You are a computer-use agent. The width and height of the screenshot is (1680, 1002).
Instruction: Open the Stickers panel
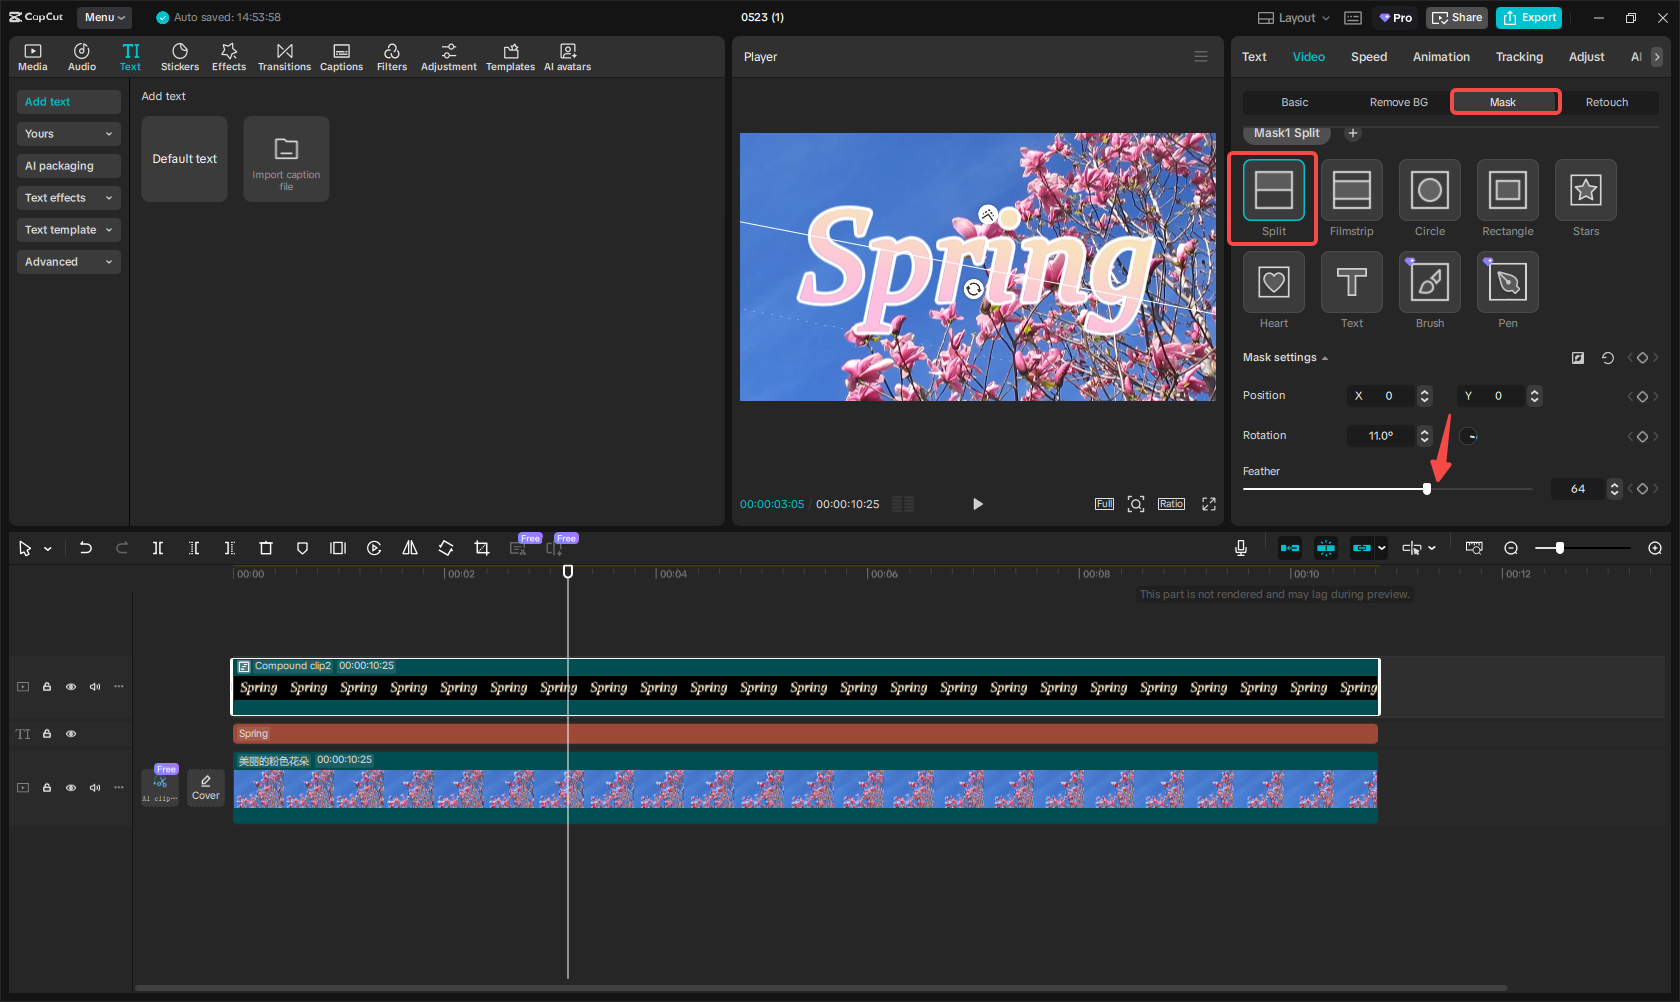[x=180, y=57]
